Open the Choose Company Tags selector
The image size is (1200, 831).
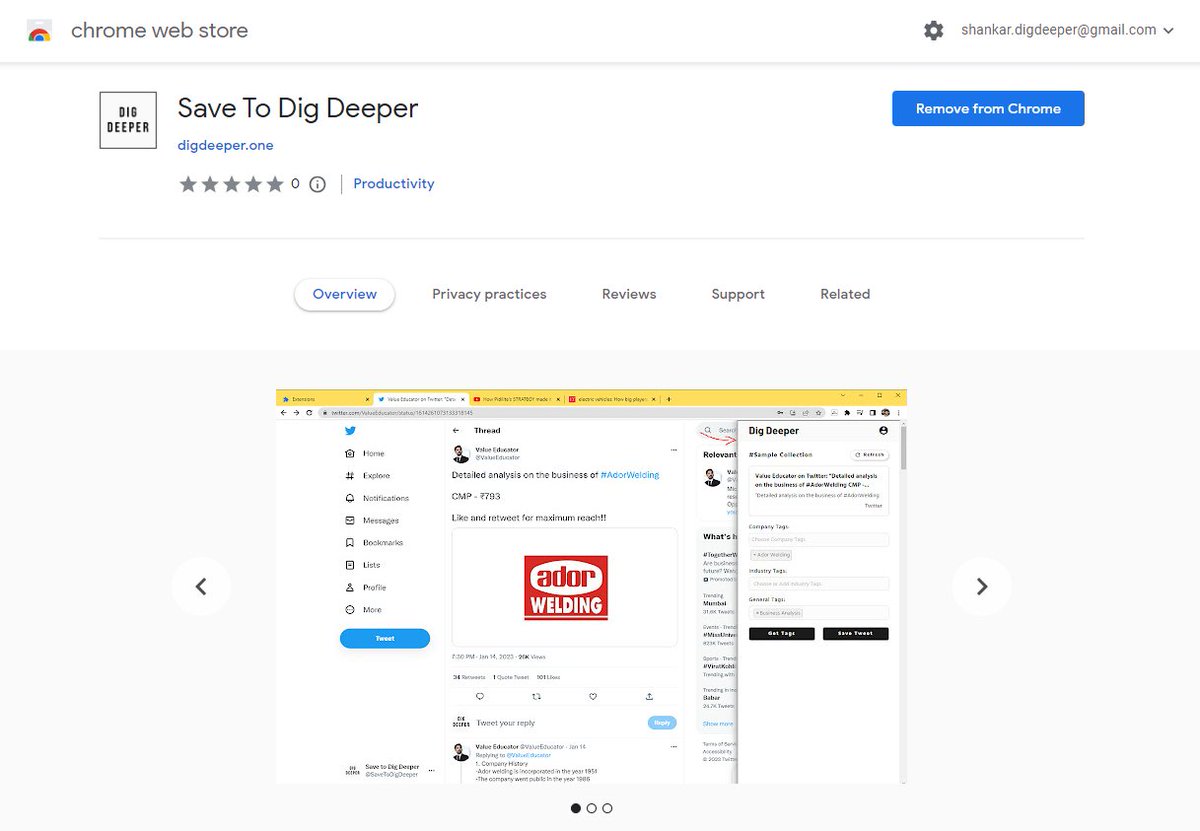pyautogui.click(x=819, y=539)
